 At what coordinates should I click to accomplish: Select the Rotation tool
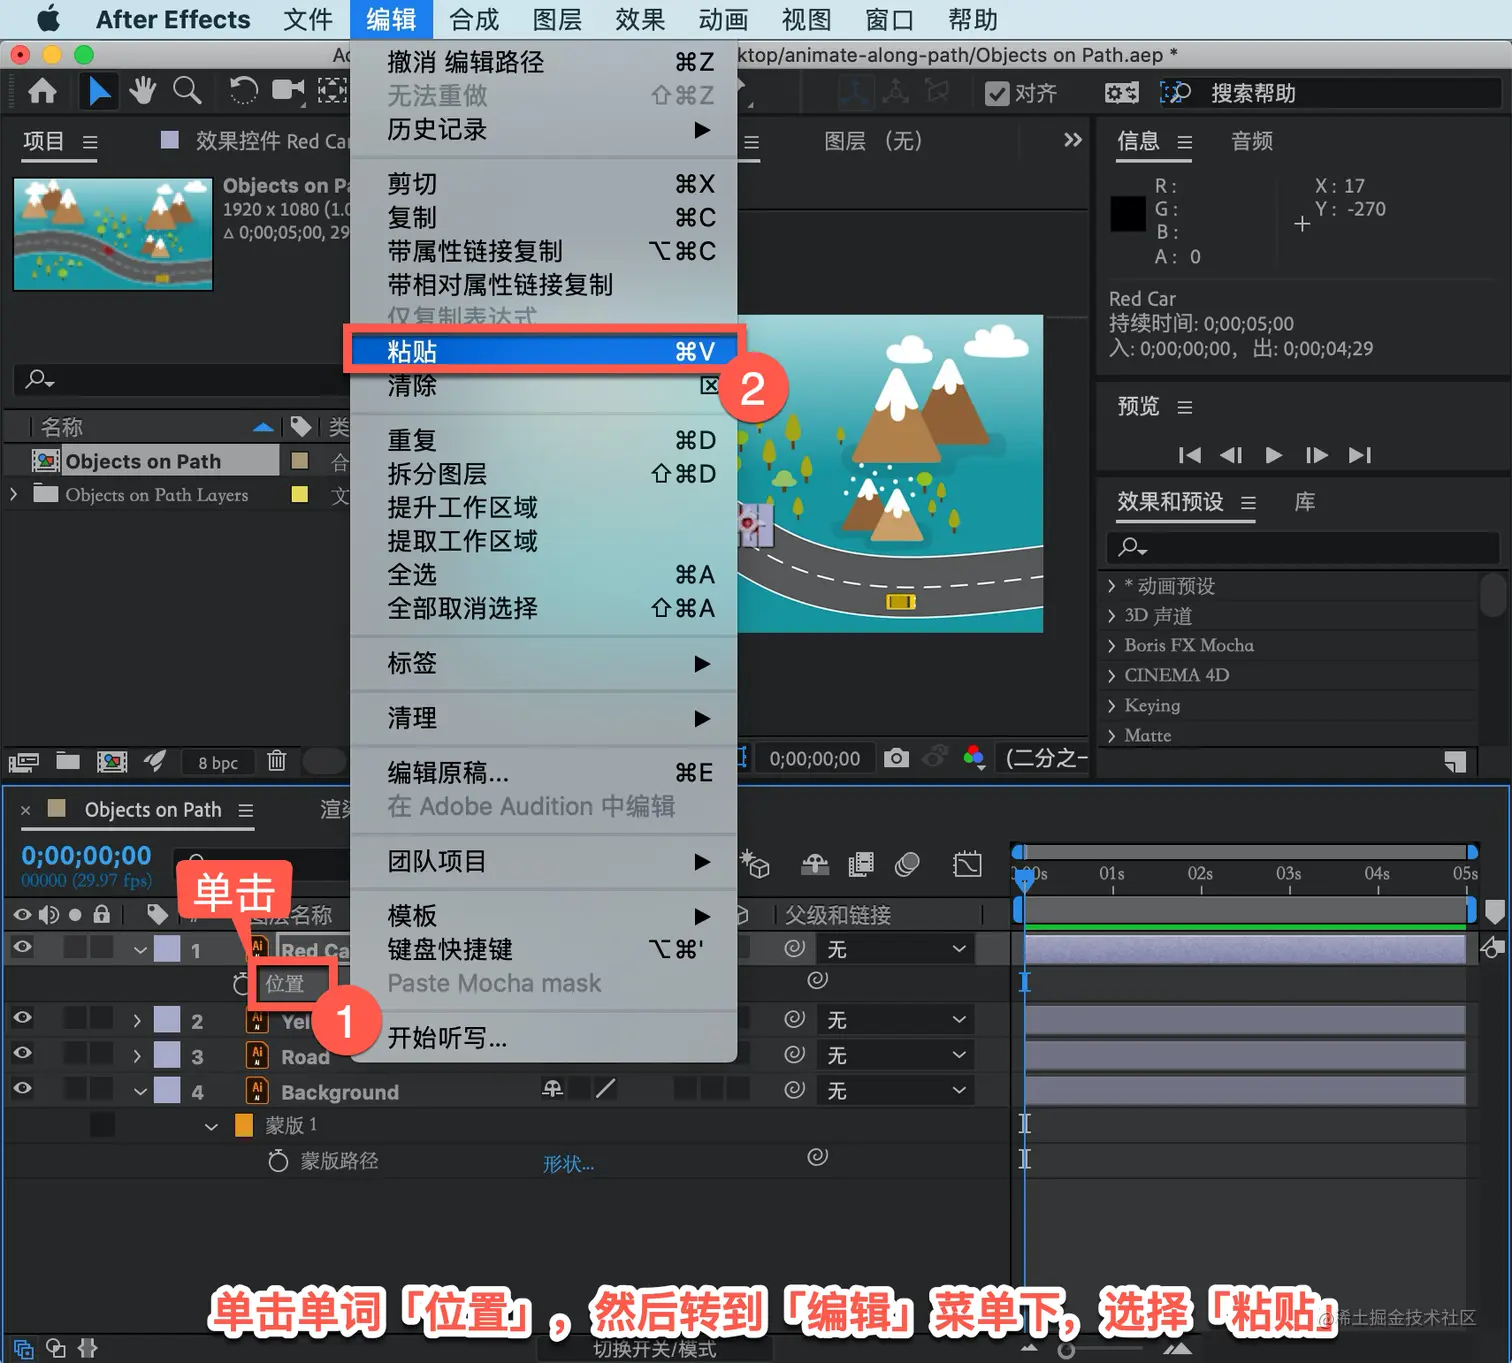(243, 91)
